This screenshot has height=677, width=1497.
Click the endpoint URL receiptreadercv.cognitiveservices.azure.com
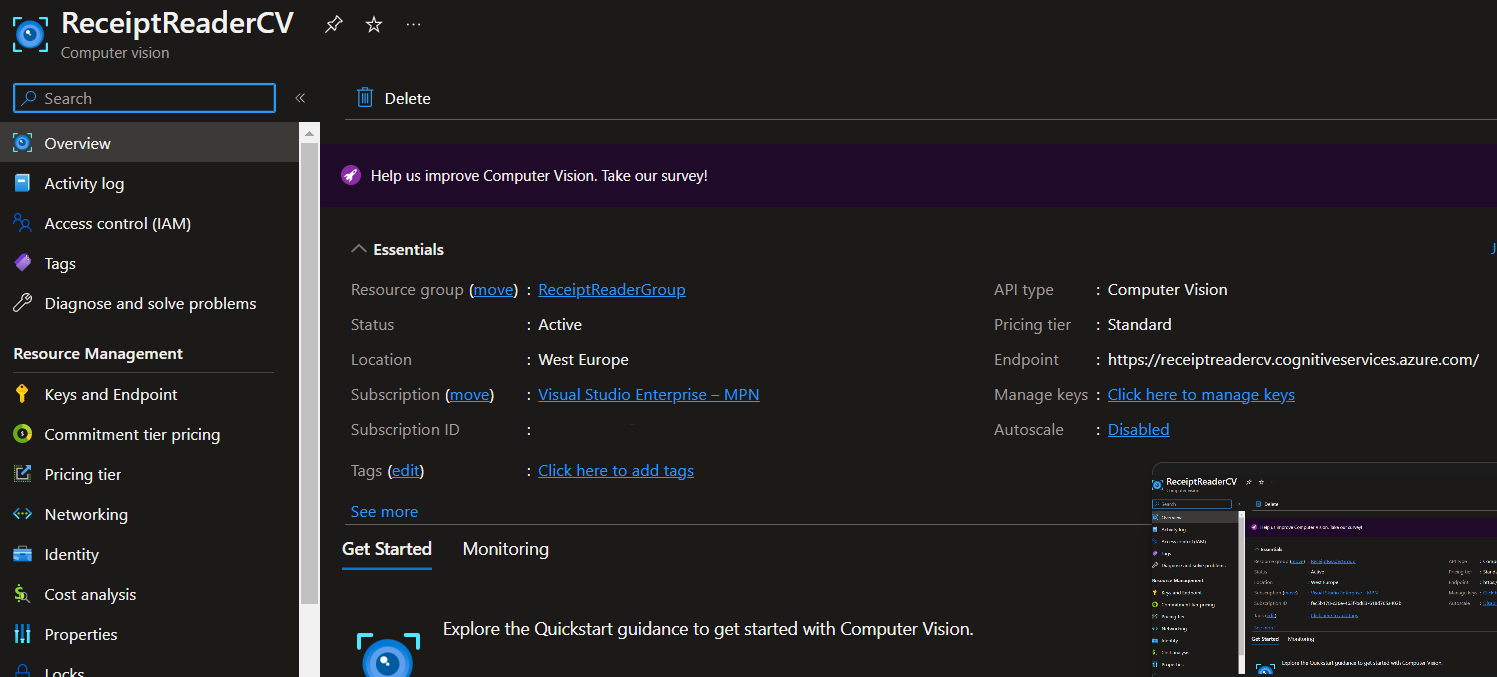[x=1293, y=360]
